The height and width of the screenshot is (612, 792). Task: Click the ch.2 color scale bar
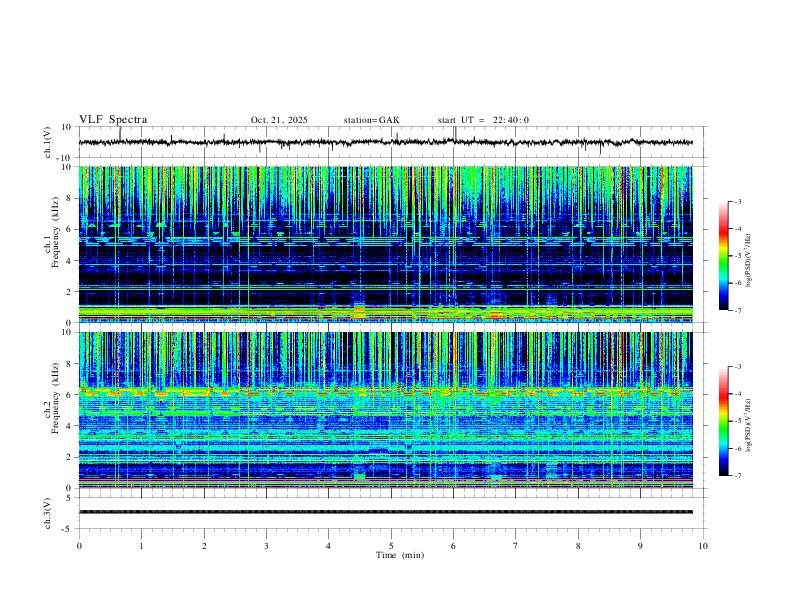tap(724, 421)
